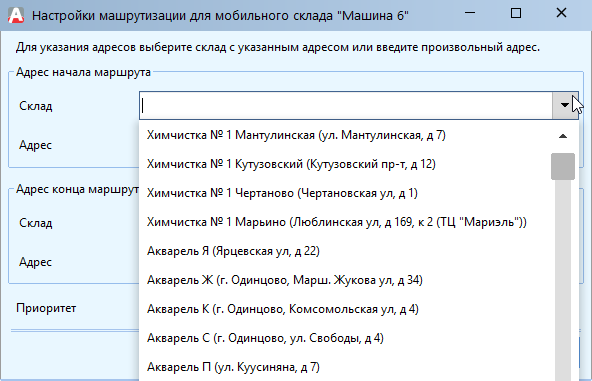
Task: Open the start route Склад dropdown arrow
Action: (x=565, y=105)
